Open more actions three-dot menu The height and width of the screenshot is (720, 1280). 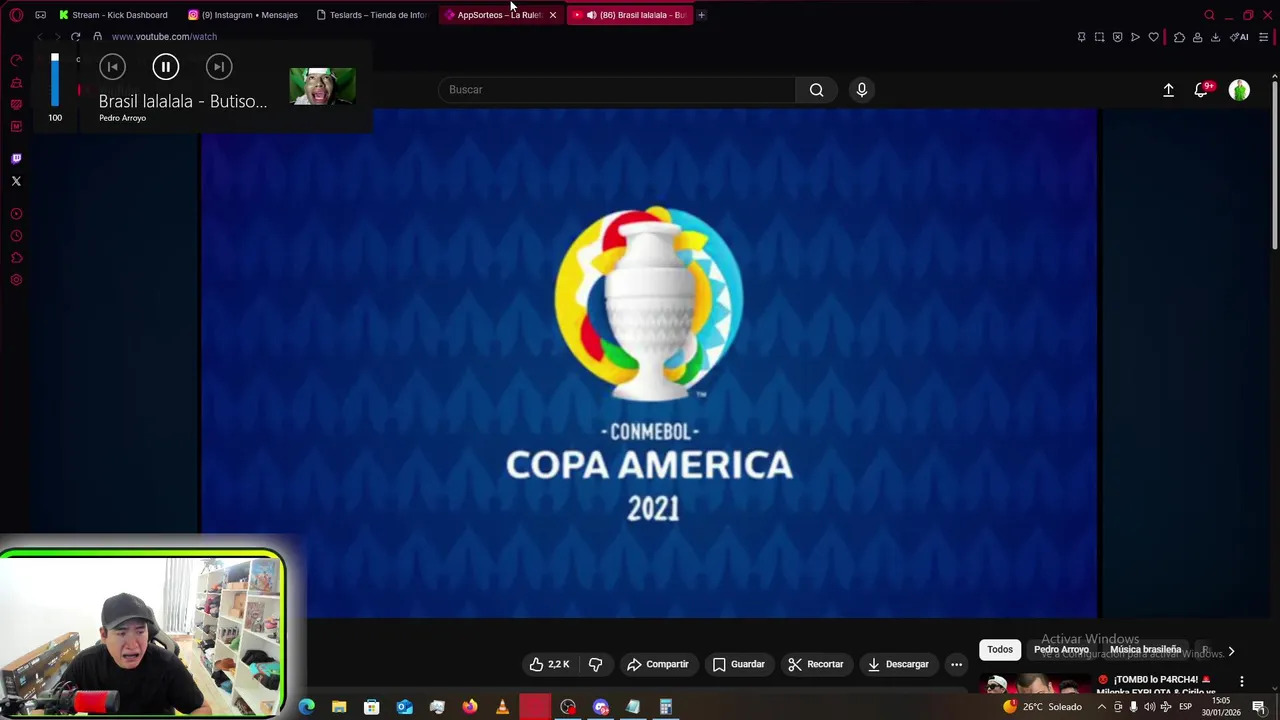[957, 664]
